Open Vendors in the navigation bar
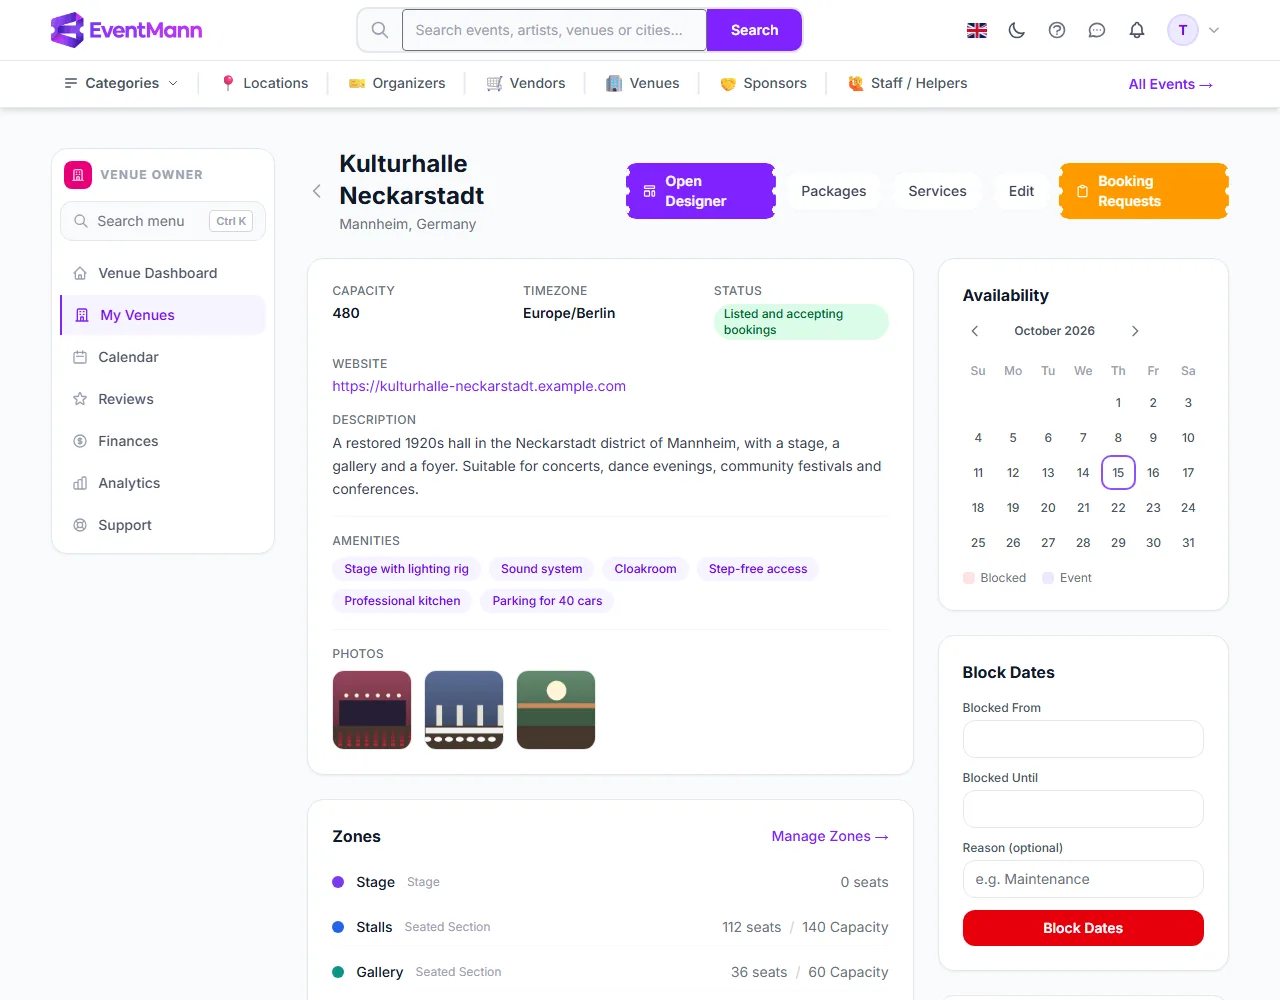The width and height of the screenshot is (1280, 1000). [526, 83]
